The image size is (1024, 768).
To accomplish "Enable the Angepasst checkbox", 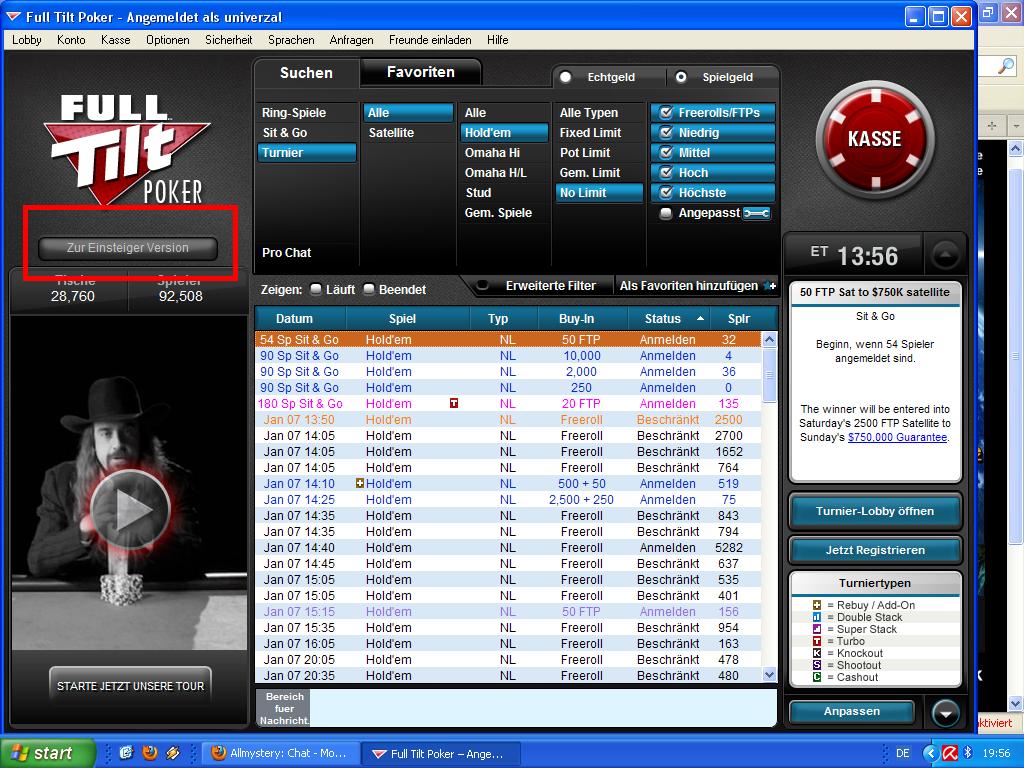I will click(666, 213).
